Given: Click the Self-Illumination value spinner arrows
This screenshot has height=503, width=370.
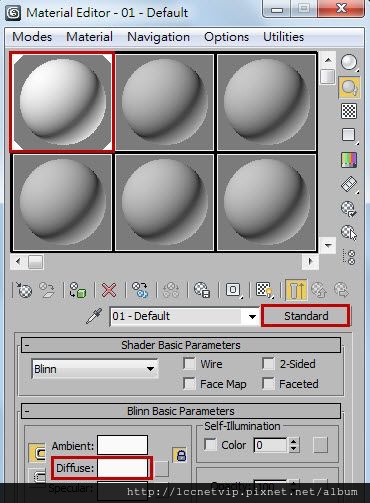Looking at the screenshot, I should (293, 445).
